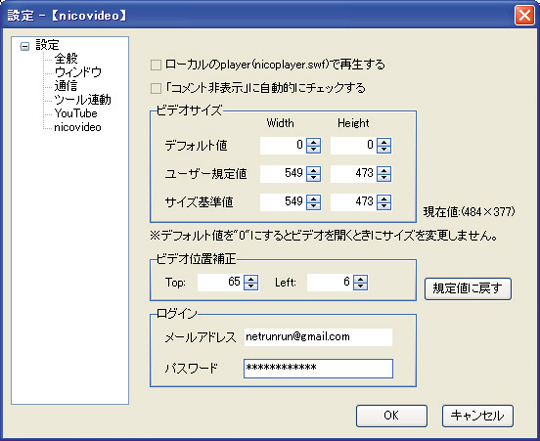The width and height of the screenshot is (540, 441).
Task: Increase ユーザー規定値 Width spinner up
Action: pyautogui.click(x=313, y=170)
